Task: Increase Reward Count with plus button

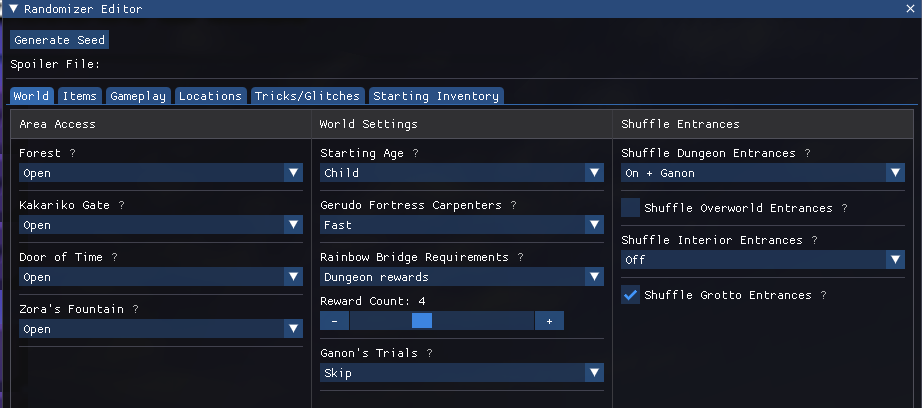Action: tap(549, 321)
